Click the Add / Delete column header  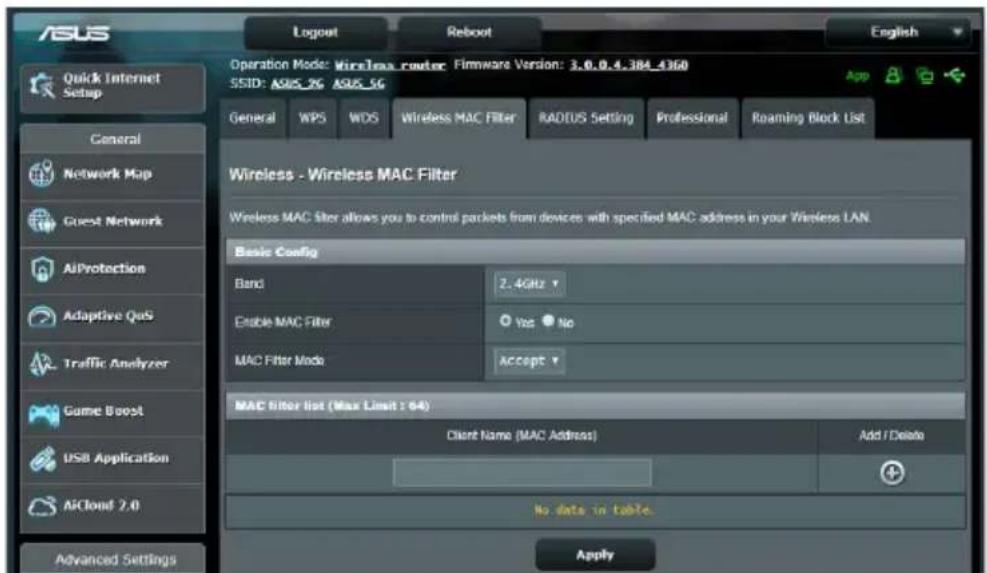click(891, 435)
